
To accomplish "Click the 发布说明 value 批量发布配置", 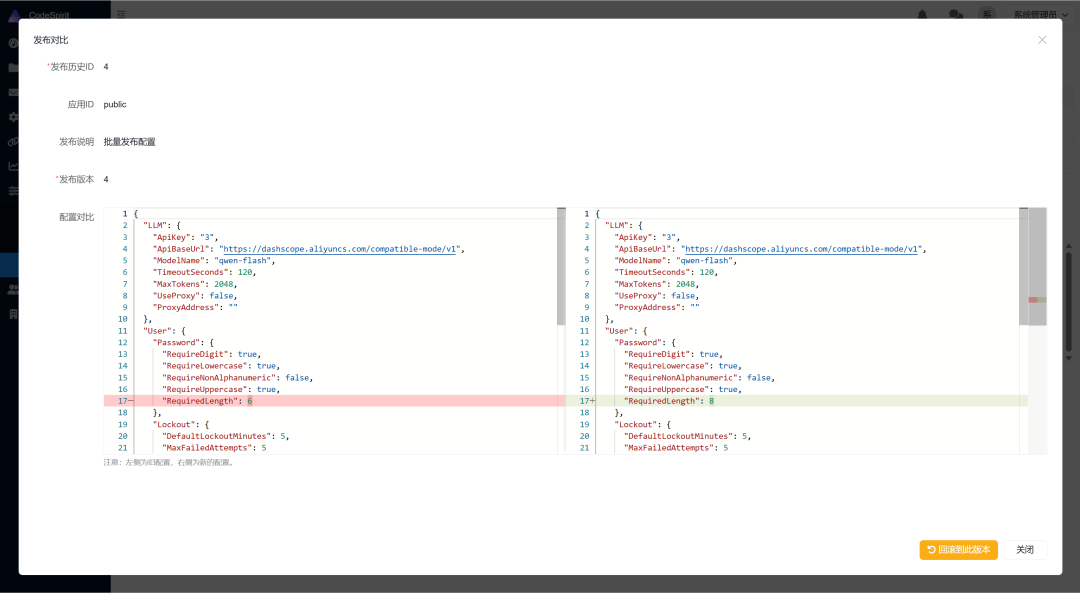I will point(129,142).
